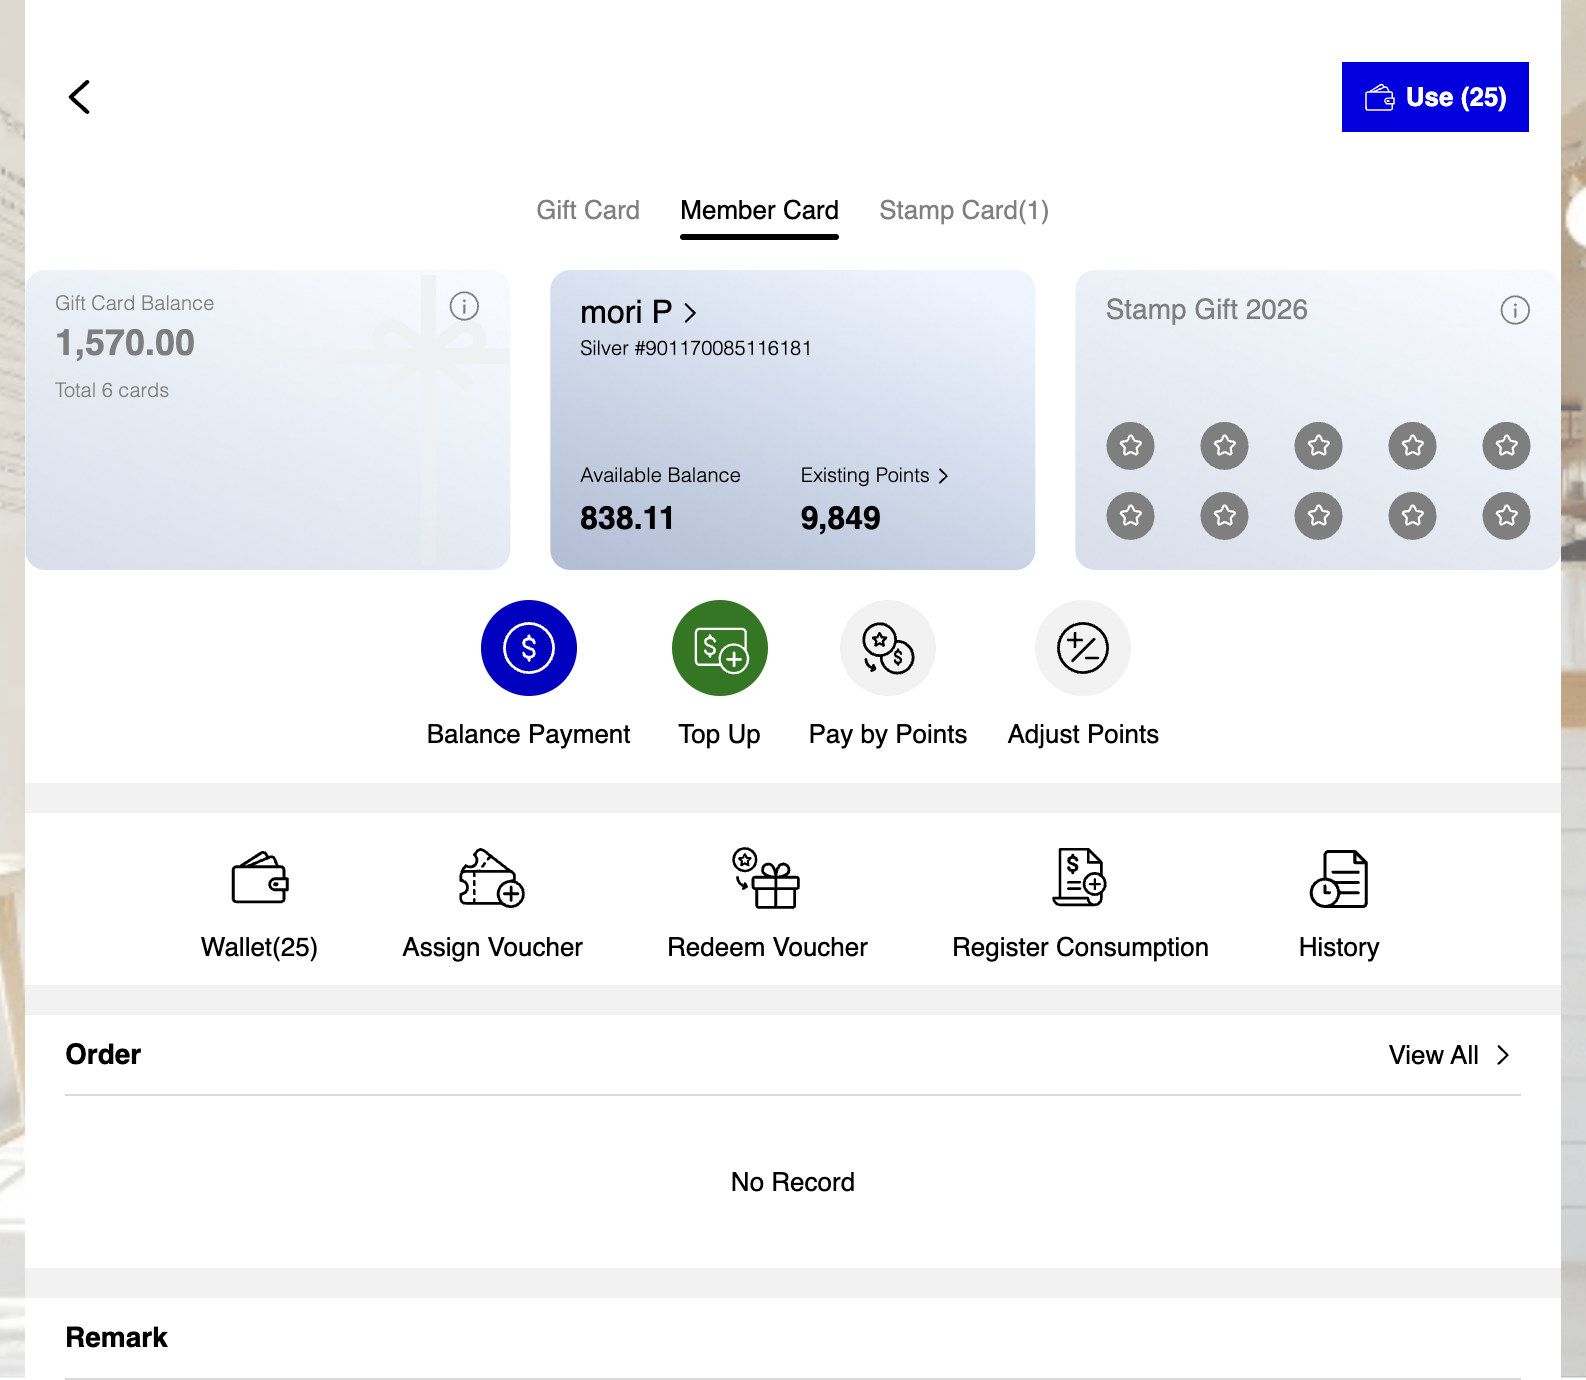Click the Use (25) button
The width and height of the screenshot is (1586, 1380).
coord(1435,97)
